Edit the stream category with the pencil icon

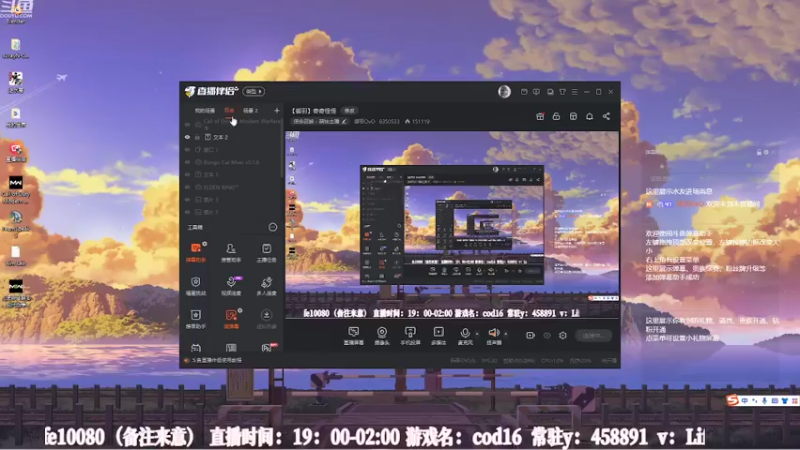344,121
